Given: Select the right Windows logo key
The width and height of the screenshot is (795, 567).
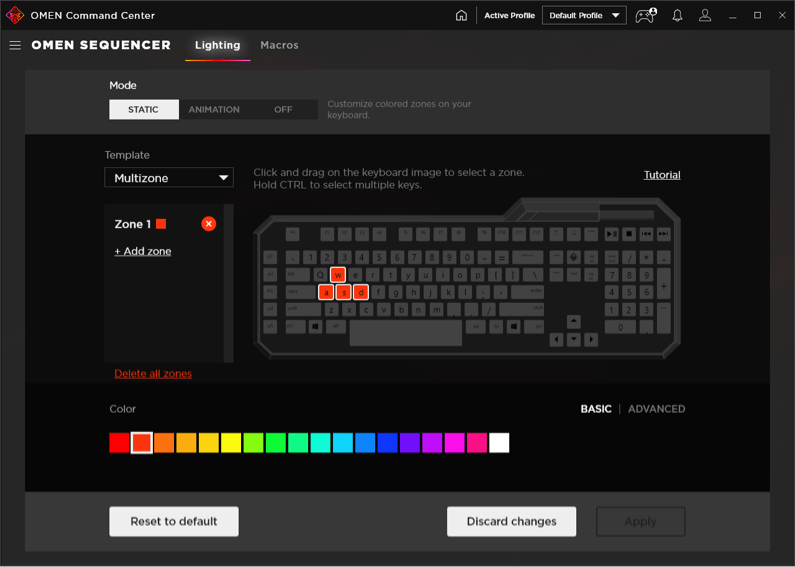Looking at the screenshot, I should tap(513, 327).
